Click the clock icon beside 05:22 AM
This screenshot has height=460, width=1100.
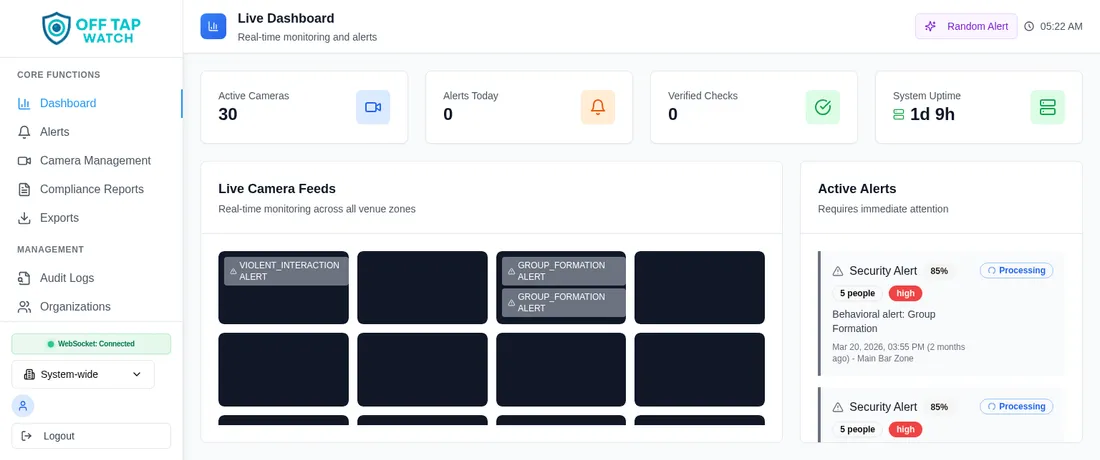[1029, 27]
